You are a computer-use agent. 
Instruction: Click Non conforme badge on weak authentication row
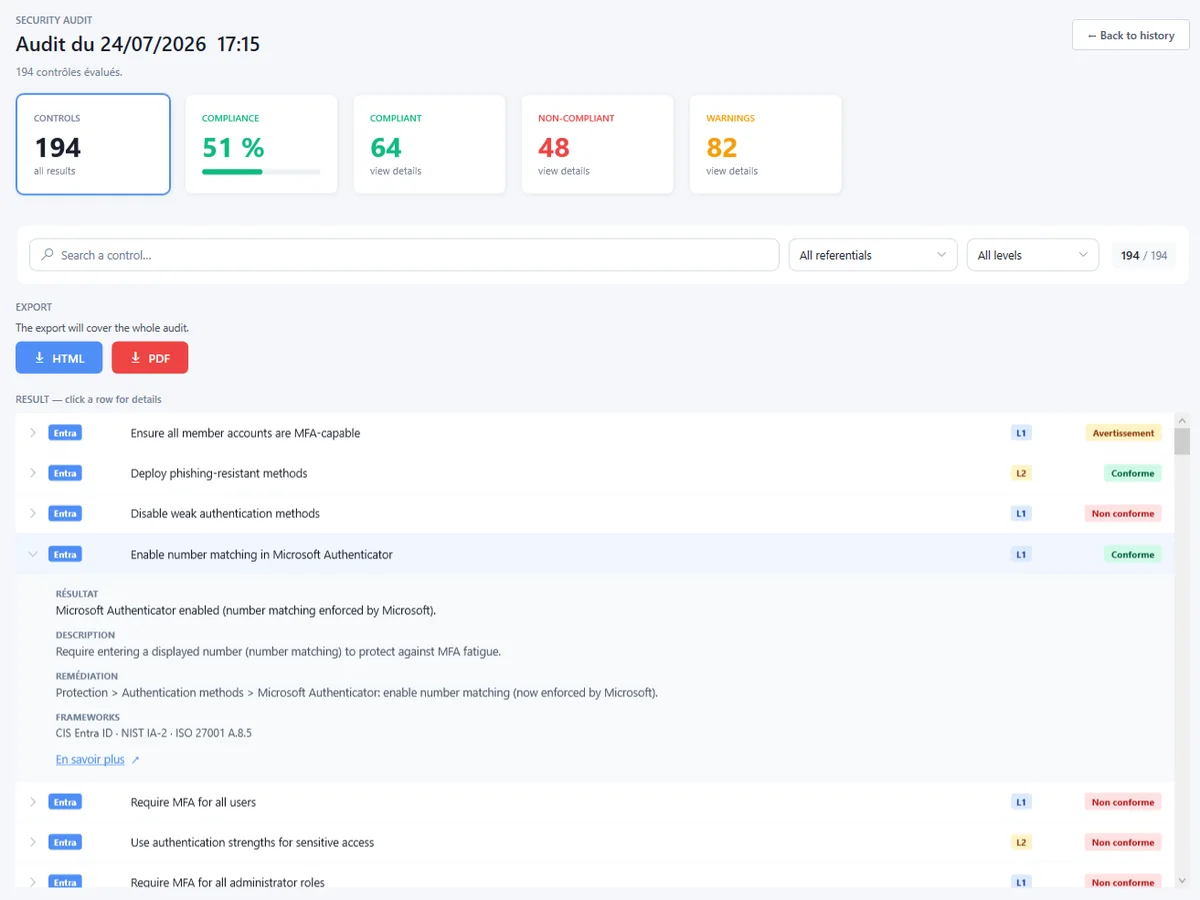tap(1123, 513)
